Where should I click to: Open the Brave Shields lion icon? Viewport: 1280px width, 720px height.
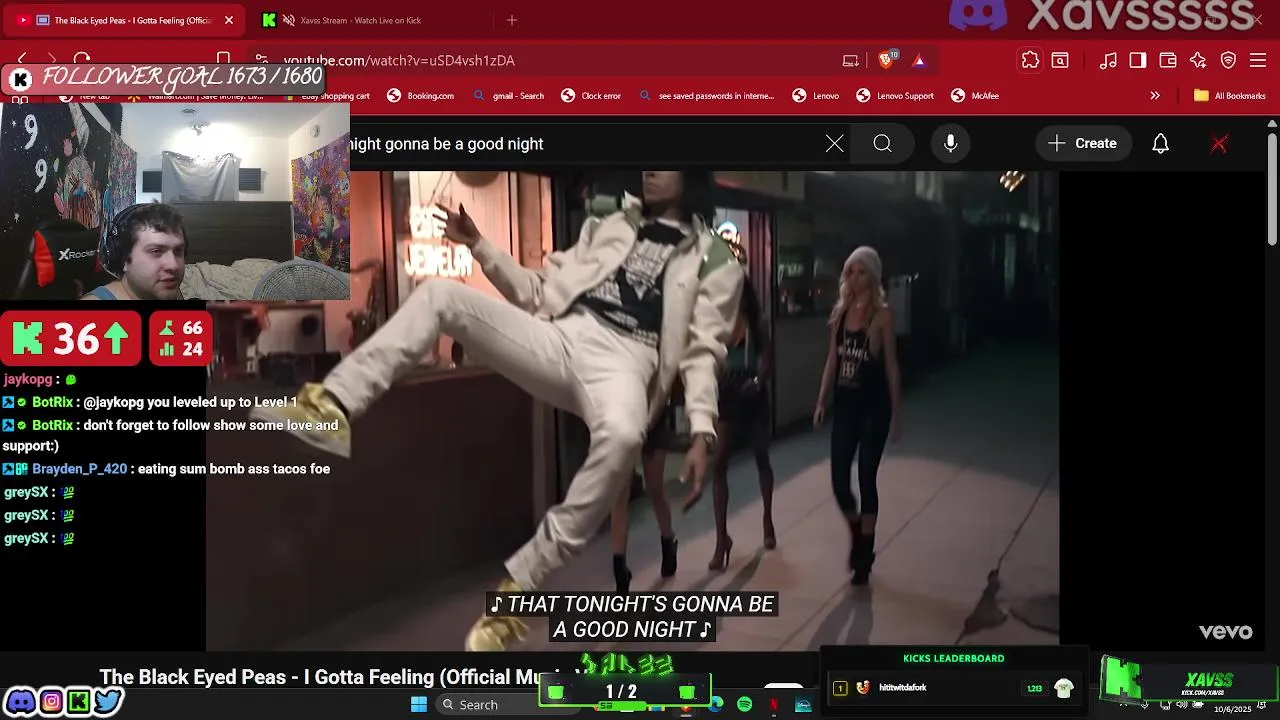pos(886,60)
